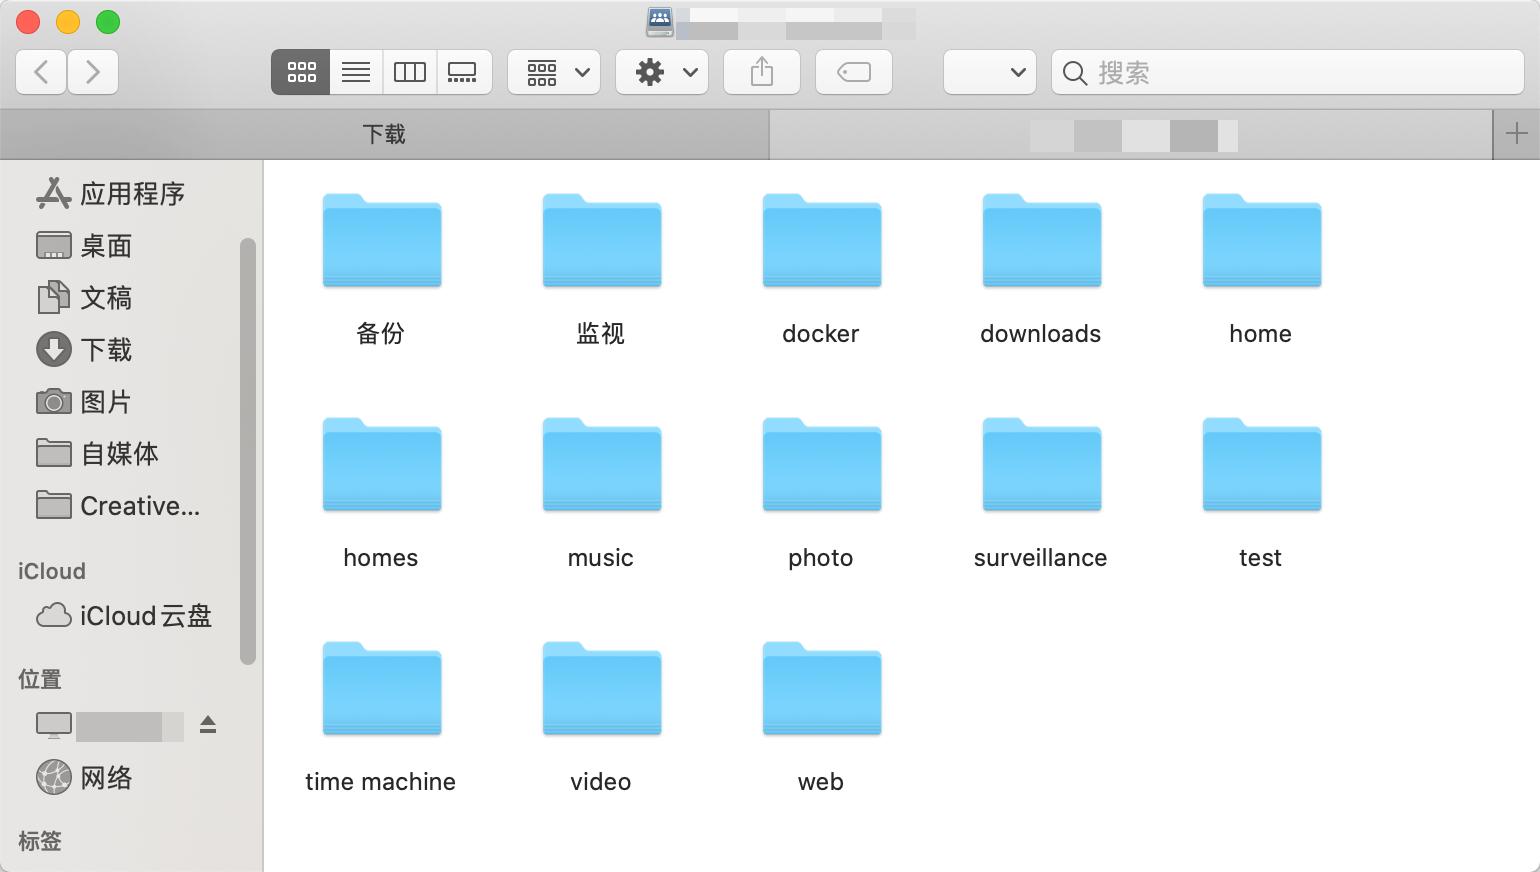This screenshot has height=872, width=1540.
Task: Click the forward navigation arrow
Action: (x=93, y=72)
